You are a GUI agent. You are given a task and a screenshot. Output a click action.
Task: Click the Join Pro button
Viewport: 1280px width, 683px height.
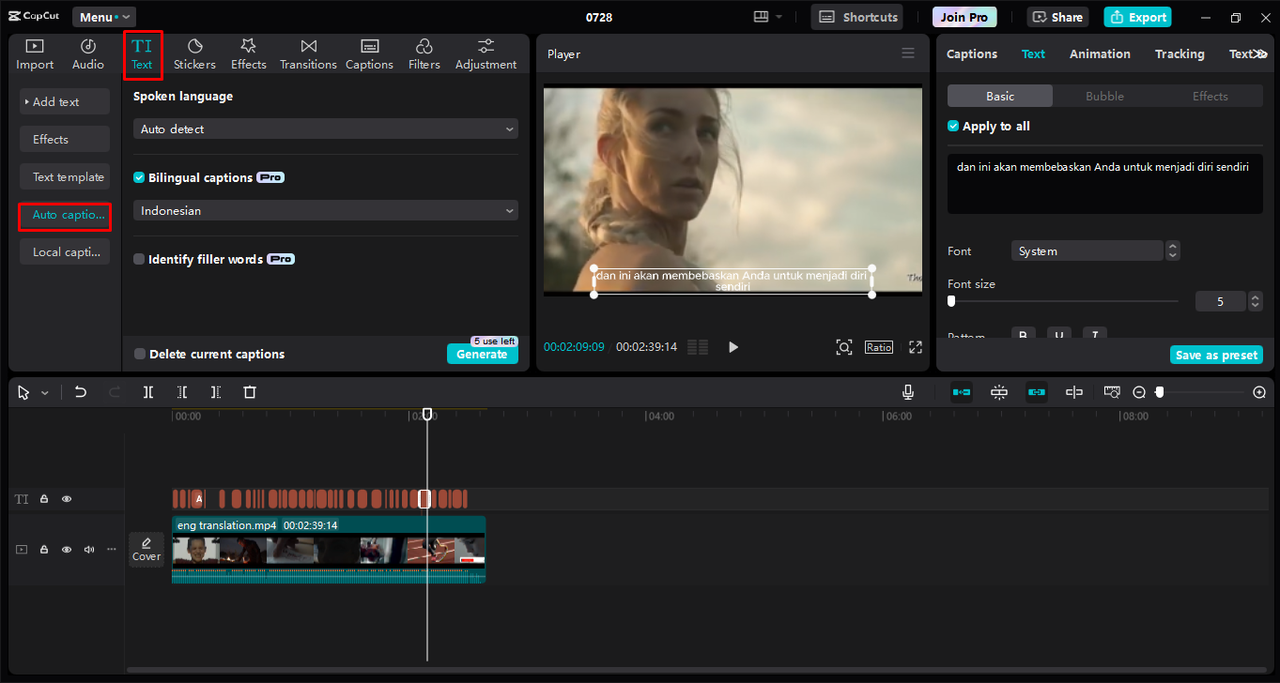tap(965, 17)
